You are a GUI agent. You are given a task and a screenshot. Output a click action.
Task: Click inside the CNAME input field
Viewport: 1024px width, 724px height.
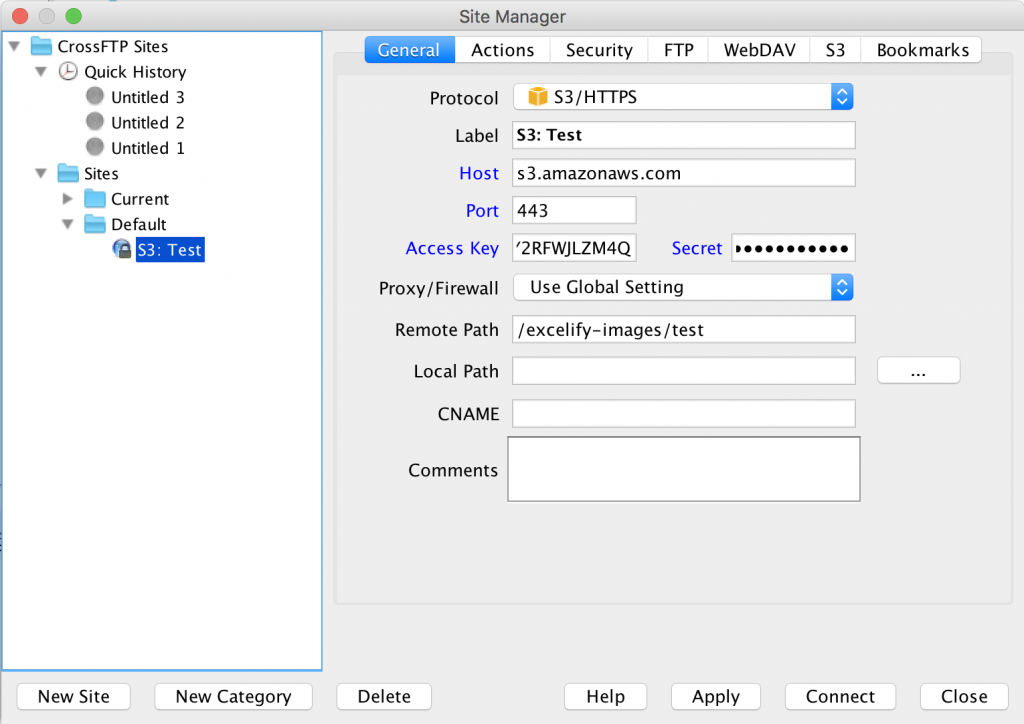(683, 413)
